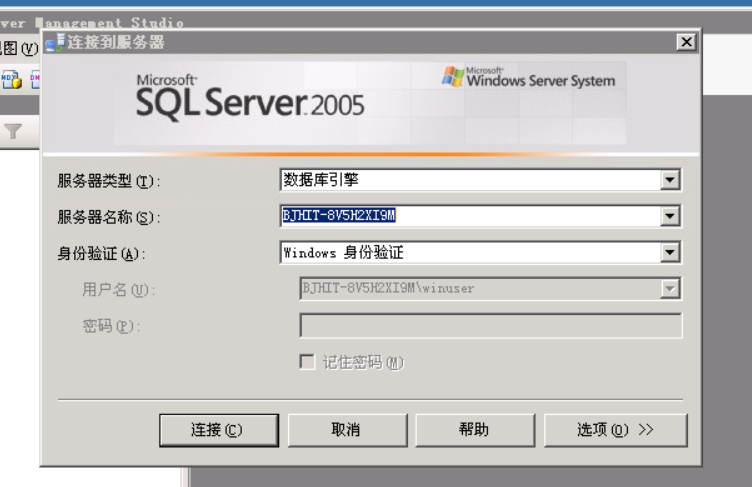Click the 服务器名称(S) label

click(109, 217)
